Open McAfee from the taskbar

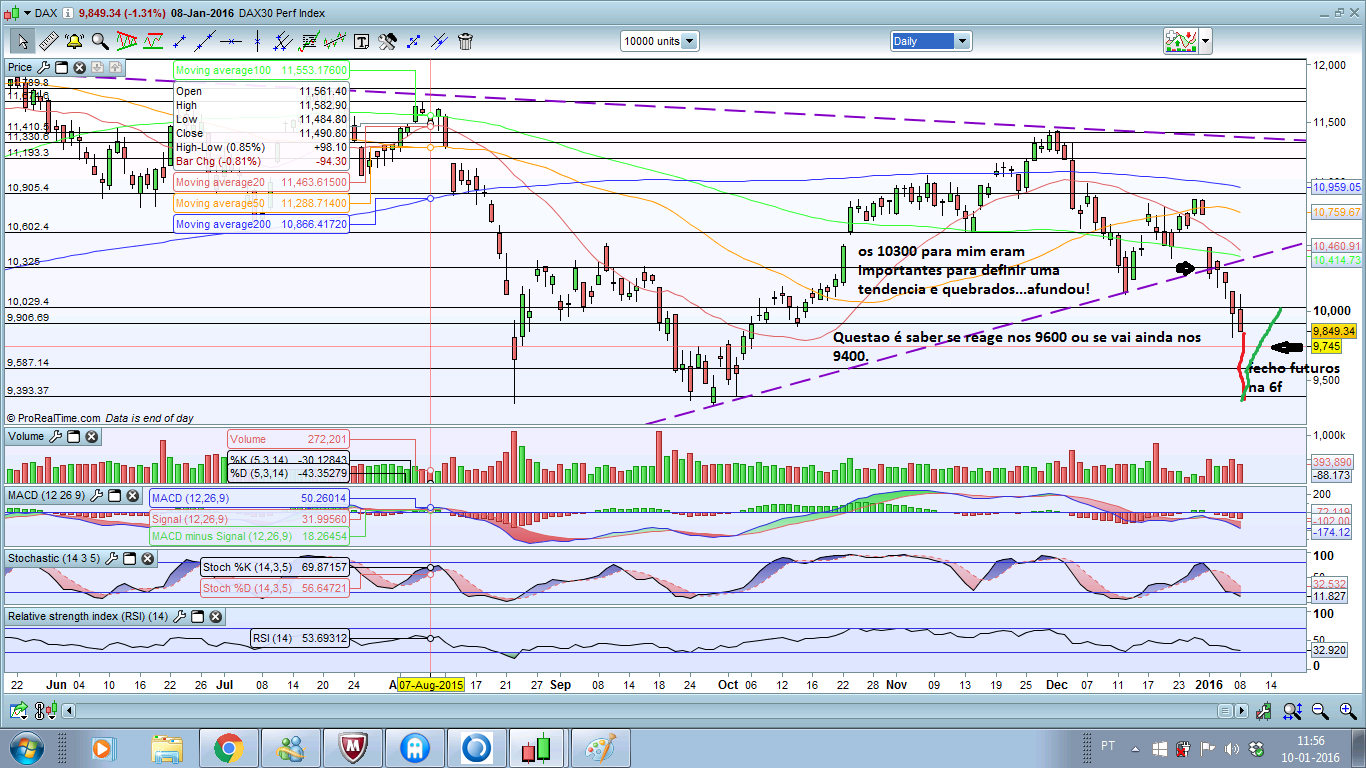point(352,748)
